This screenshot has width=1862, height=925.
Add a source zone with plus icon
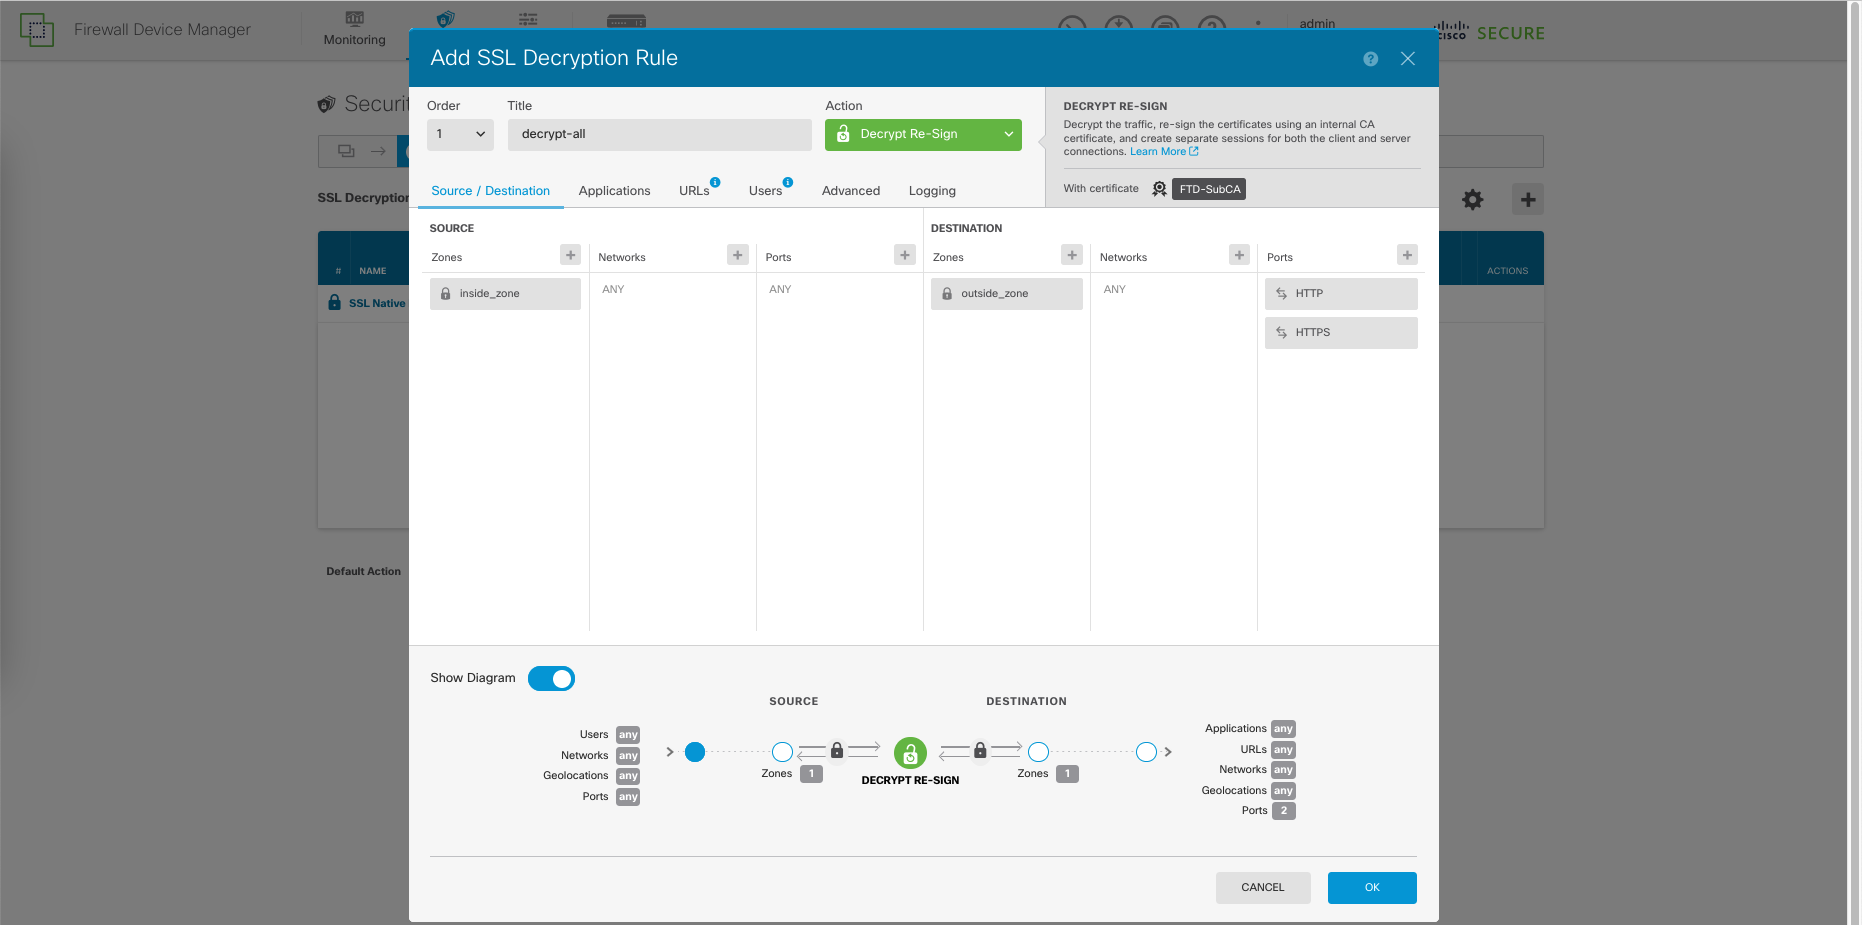point(570,255)
